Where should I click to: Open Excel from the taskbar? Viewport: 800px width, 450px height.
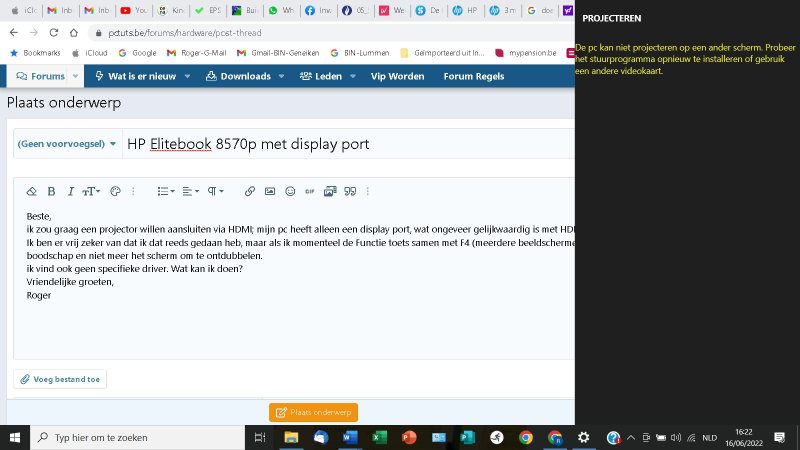pyautogui.click(x=379, y=437)
